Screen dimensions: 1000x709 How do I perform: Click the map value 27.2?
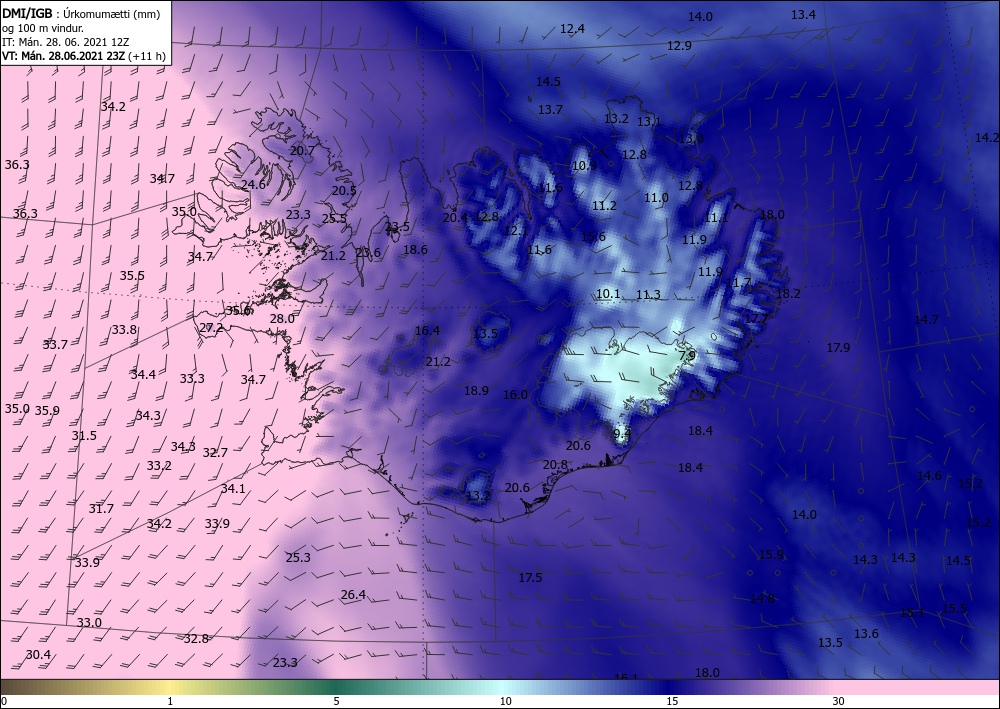211,328
